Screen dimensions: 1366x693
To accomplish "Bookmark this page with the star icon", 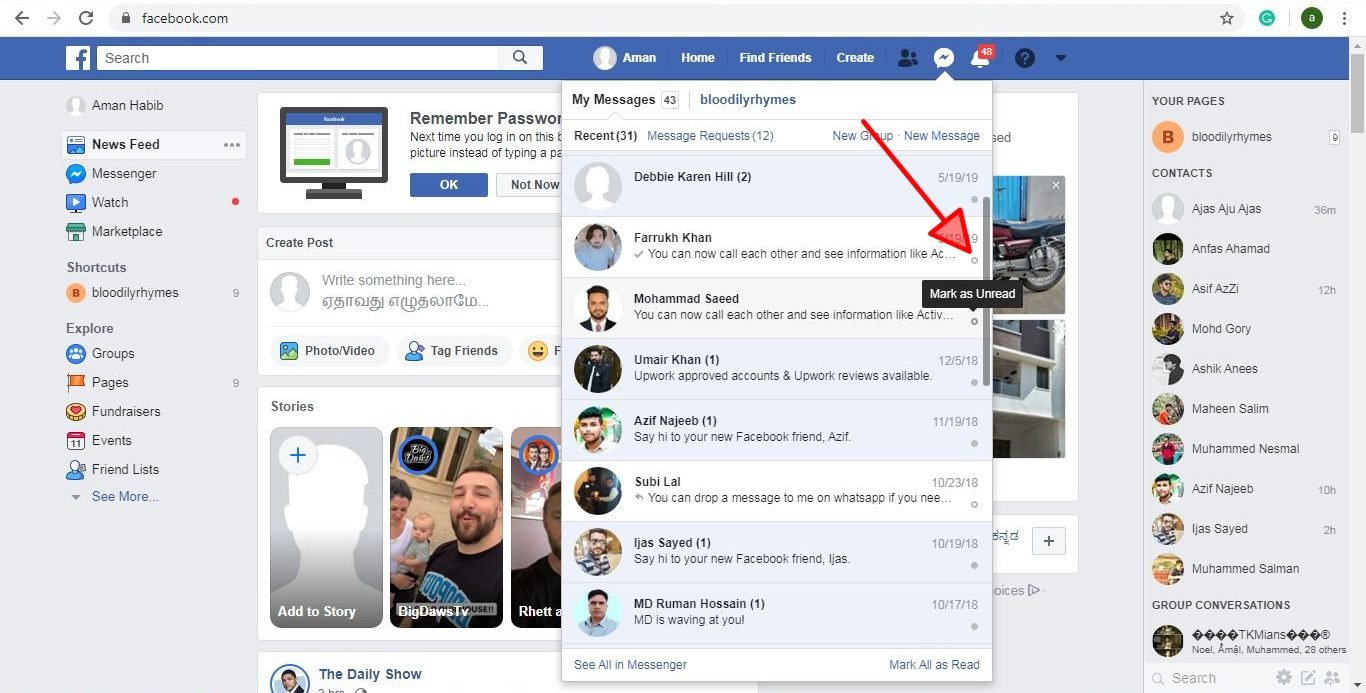I will pos(1227,18).
